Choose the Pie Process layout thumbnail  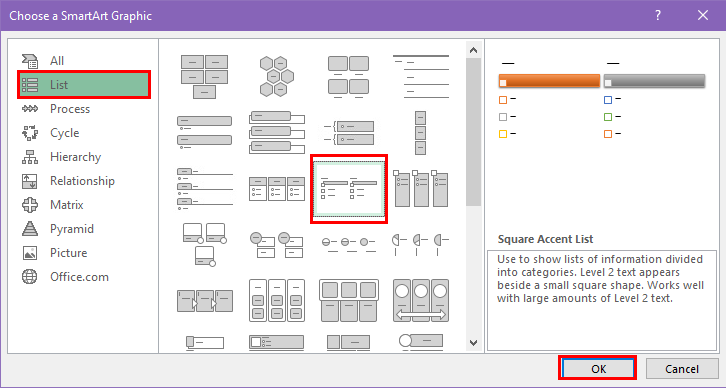click(421, 245)
